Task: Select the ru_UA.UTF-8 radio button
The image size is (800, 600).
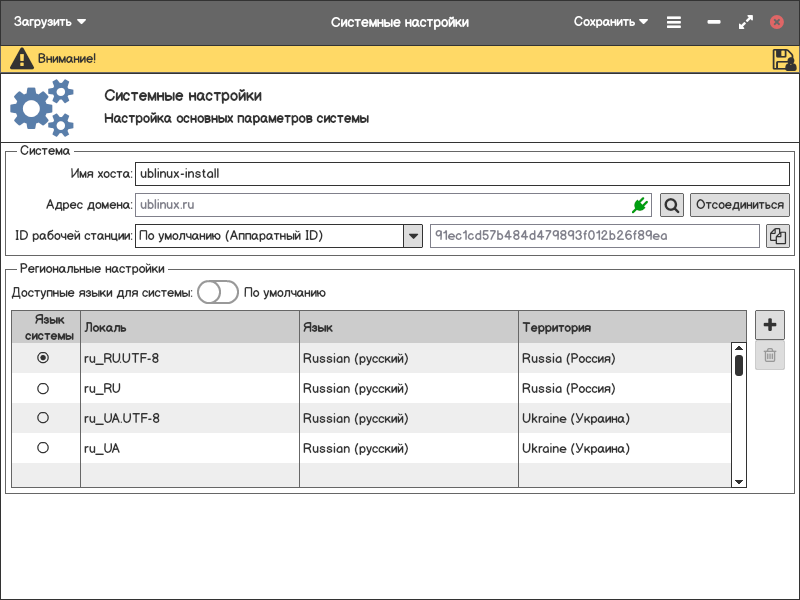Action: point(43,418)
